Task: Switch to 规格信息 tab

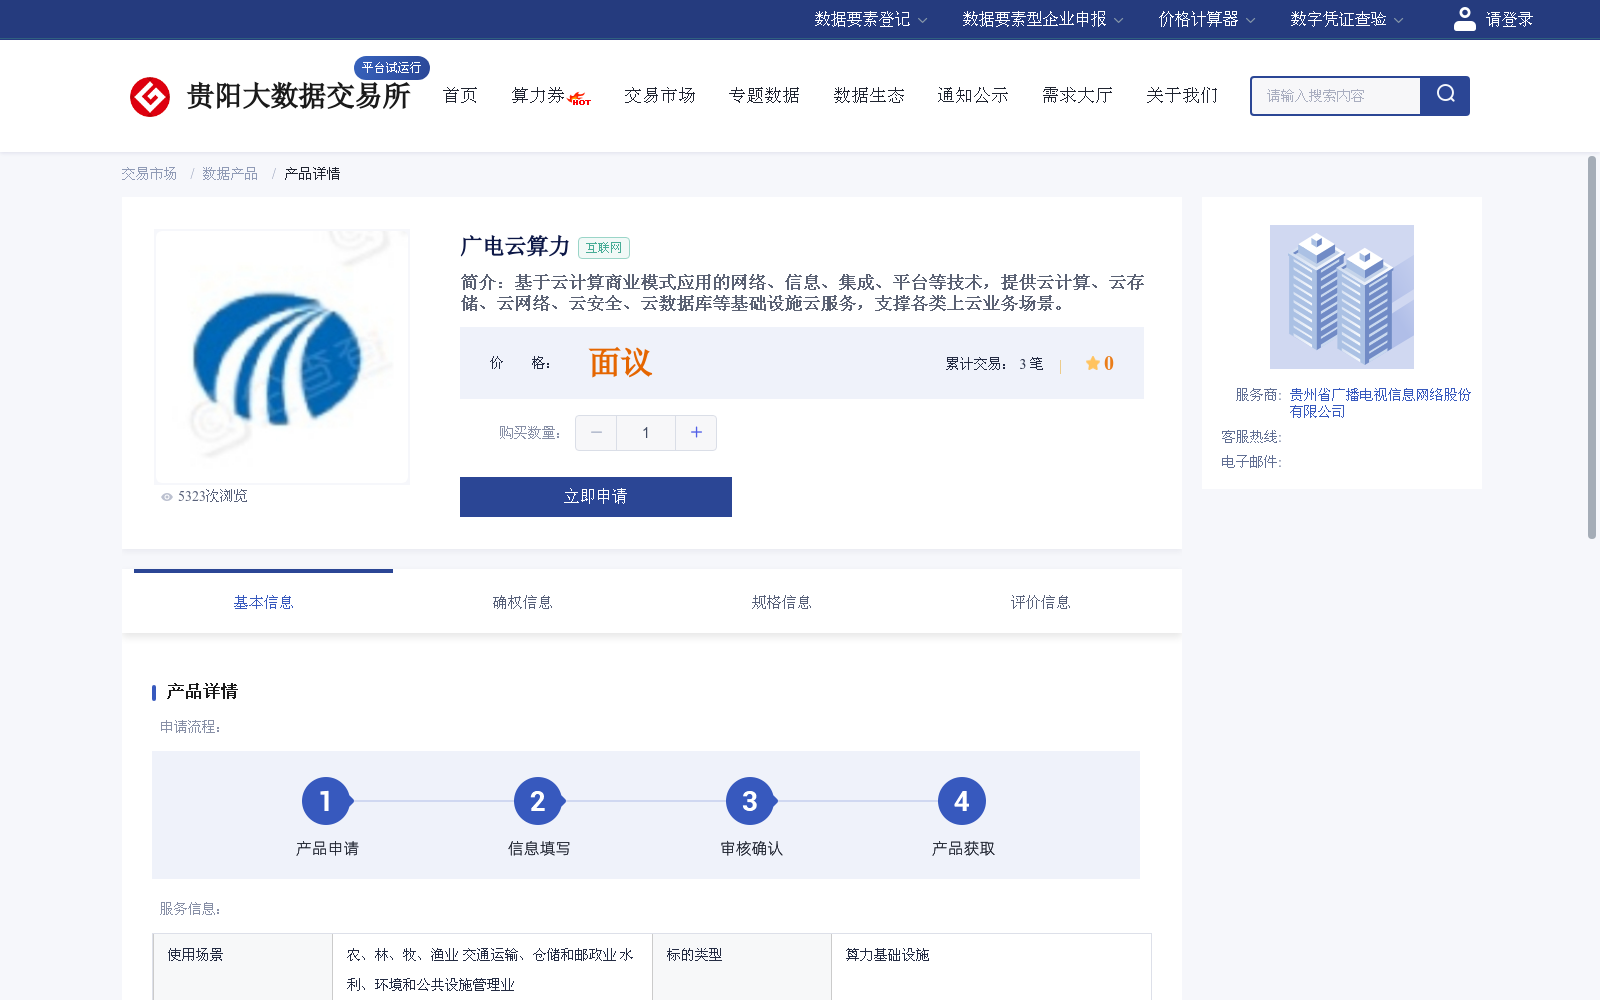Action: coord(781,602)
